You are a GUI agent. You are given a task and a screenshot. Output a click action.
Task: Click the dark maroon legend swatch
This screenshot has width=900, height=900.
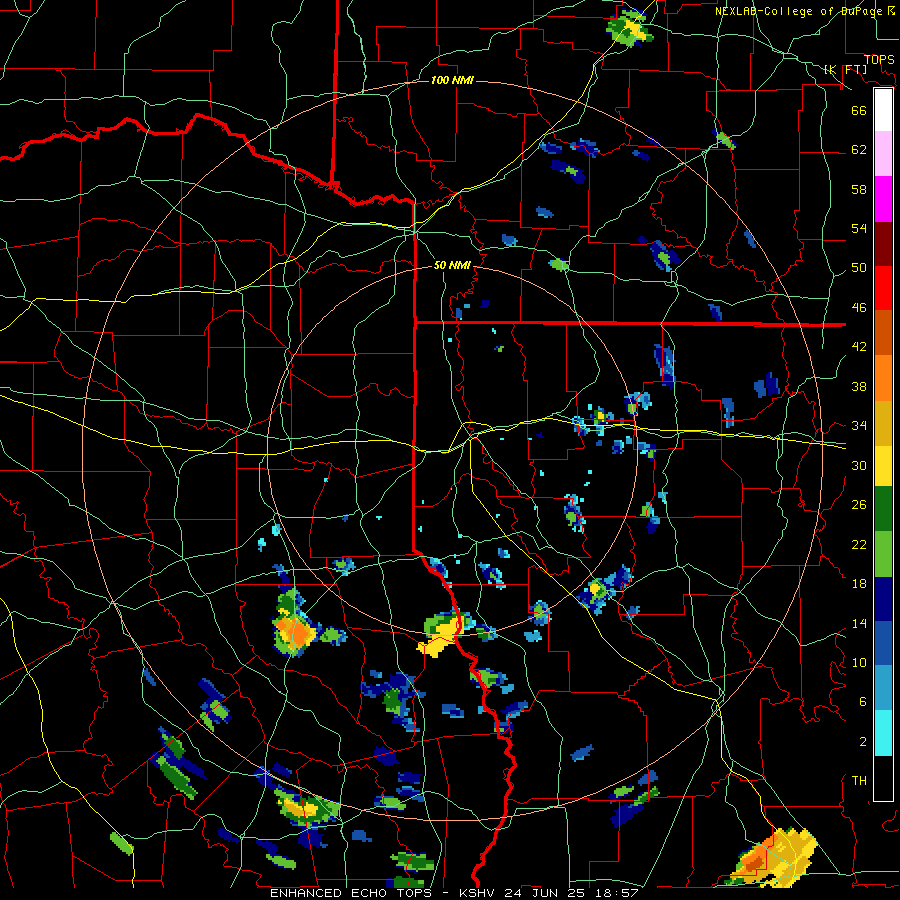pos(883,243)
